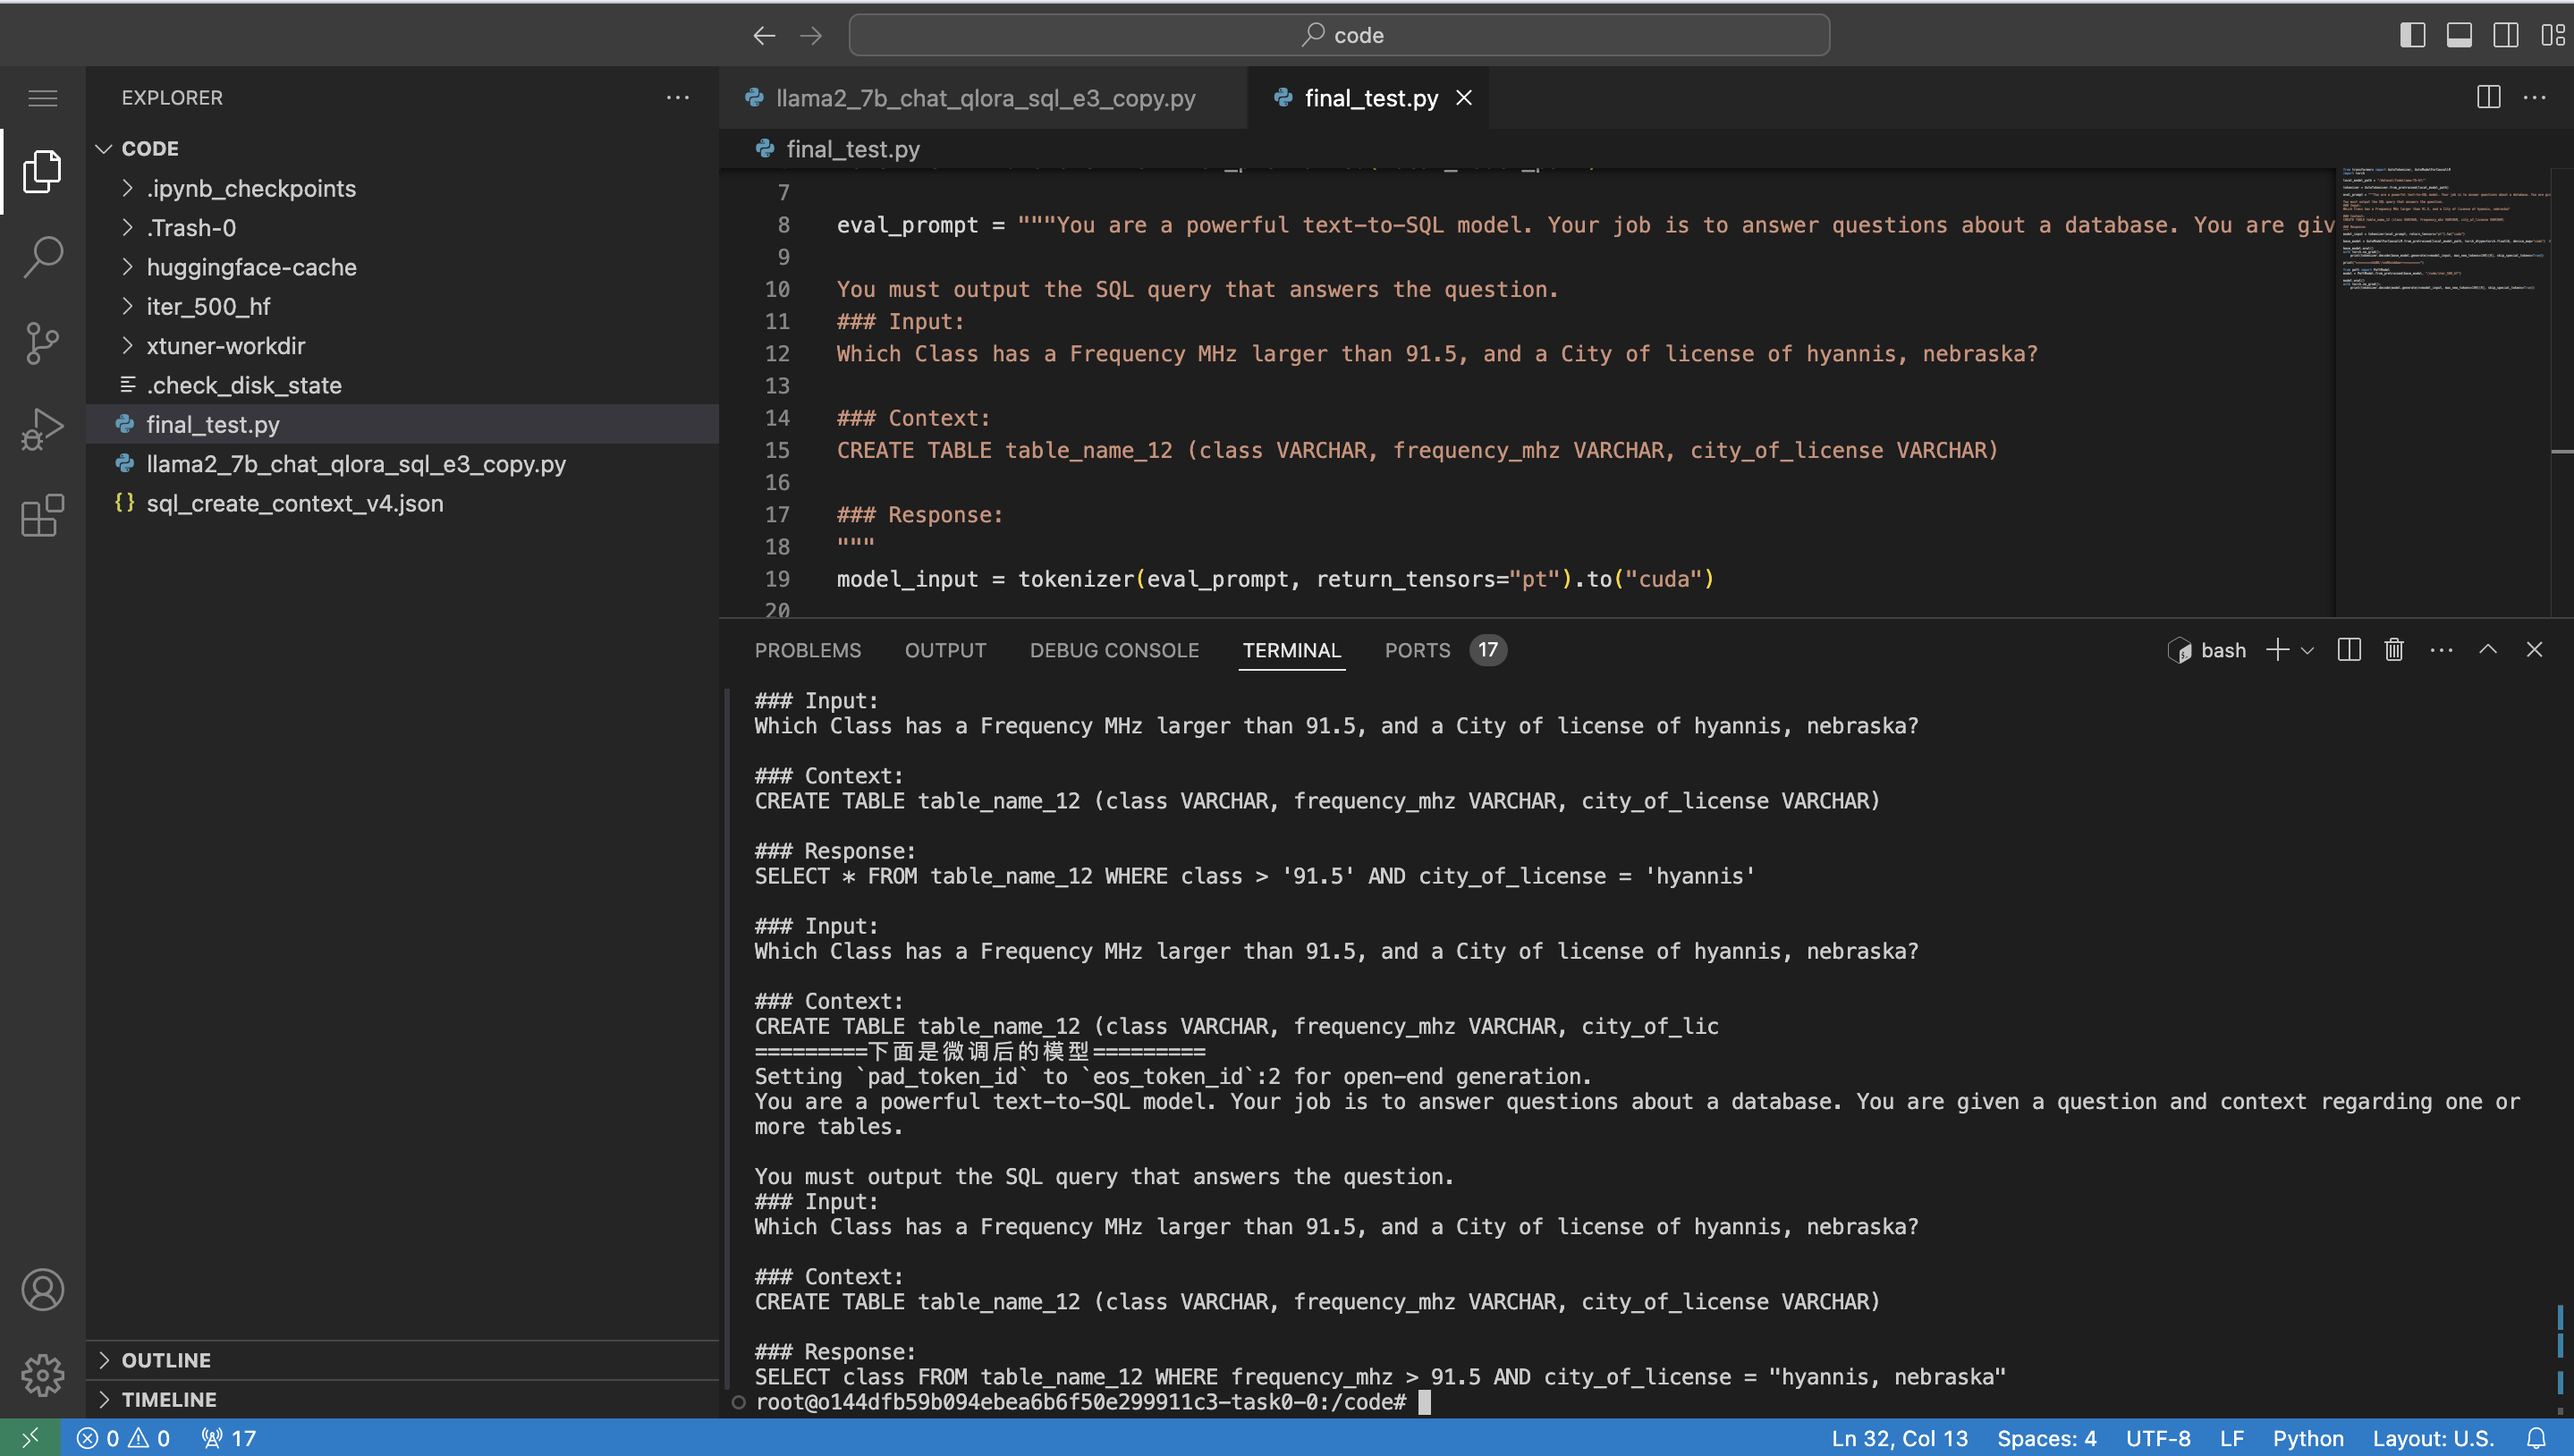Maximize the panel size chevron

tap(2488, 650)
